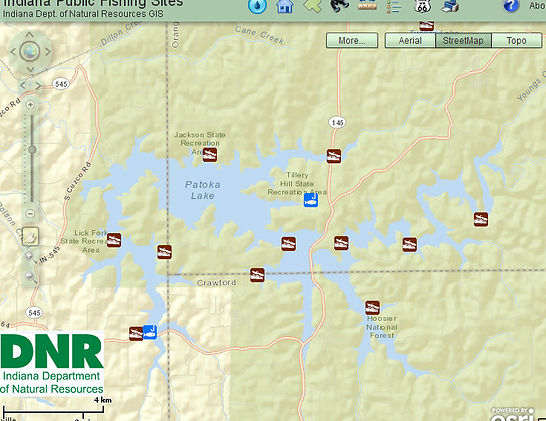Click boat ramp marker at Lick Fork Recreation Area

[114, 240]
